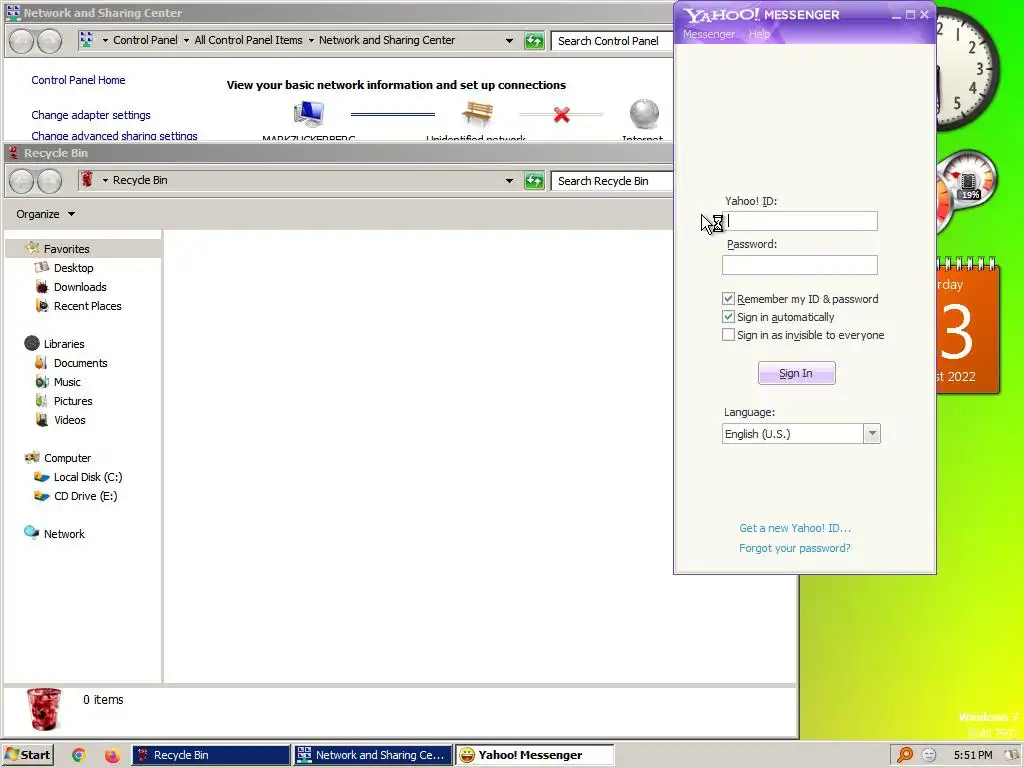Open Local Disk (C:) in the navigation pane
Screen dimensions: 1024x768
click(x=88, y=477)
